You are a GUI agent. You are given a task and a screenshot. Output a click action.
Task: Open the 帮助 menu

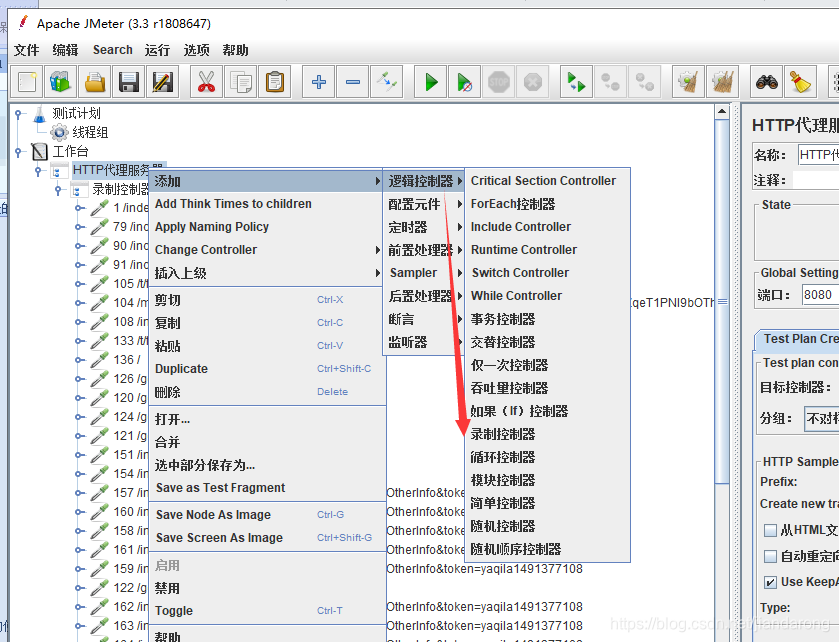tap(235, 50)
